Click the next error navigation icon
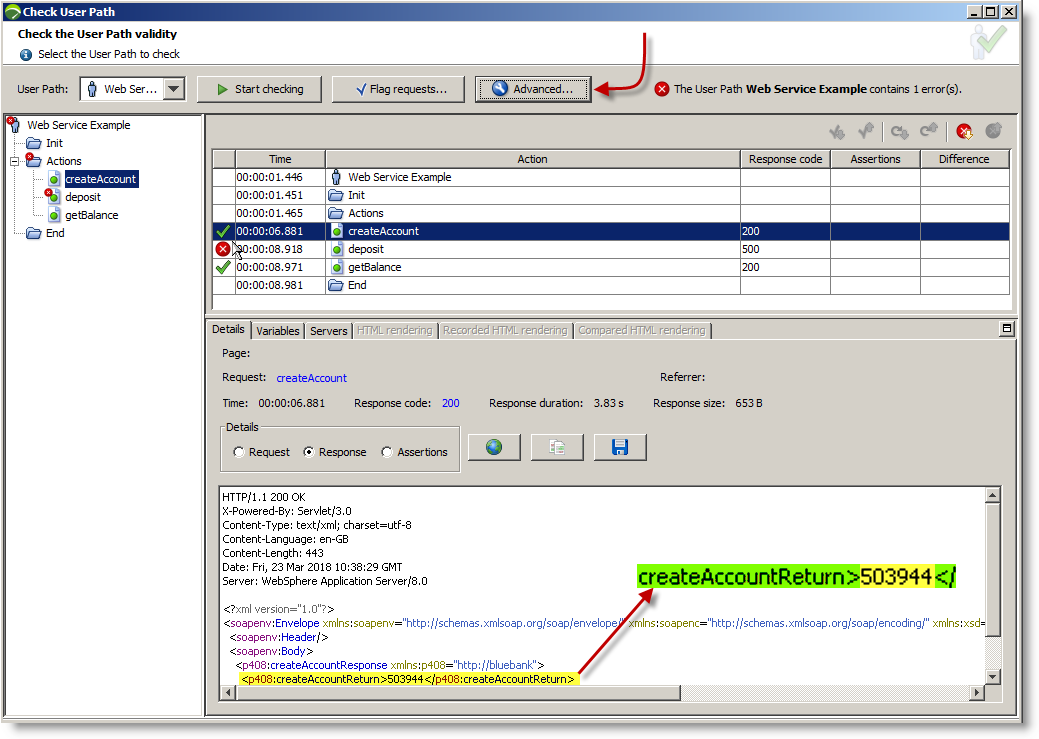 [964, 131]
